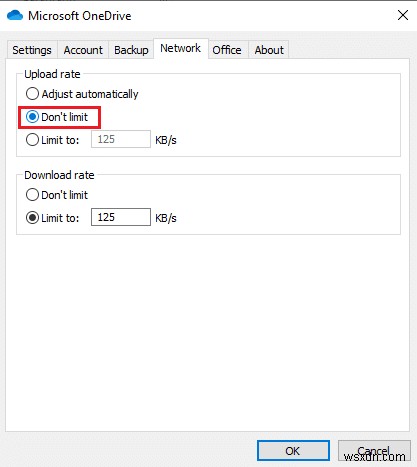Screen dimensions: 417x467
Task: Click the Download rate group label
Action: pos(59,175)
